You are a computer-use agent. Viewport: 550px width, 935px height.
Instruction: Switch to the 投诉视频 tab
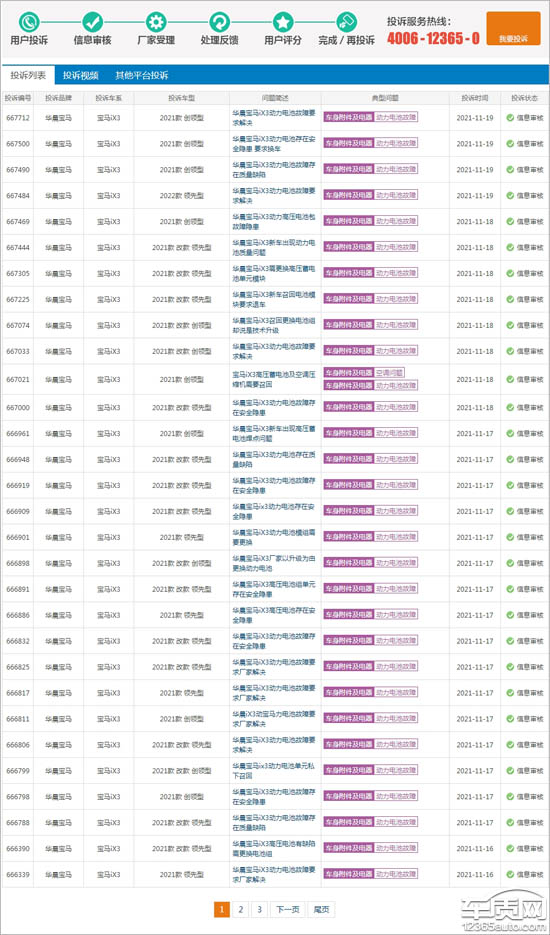[x=81, y=76]
